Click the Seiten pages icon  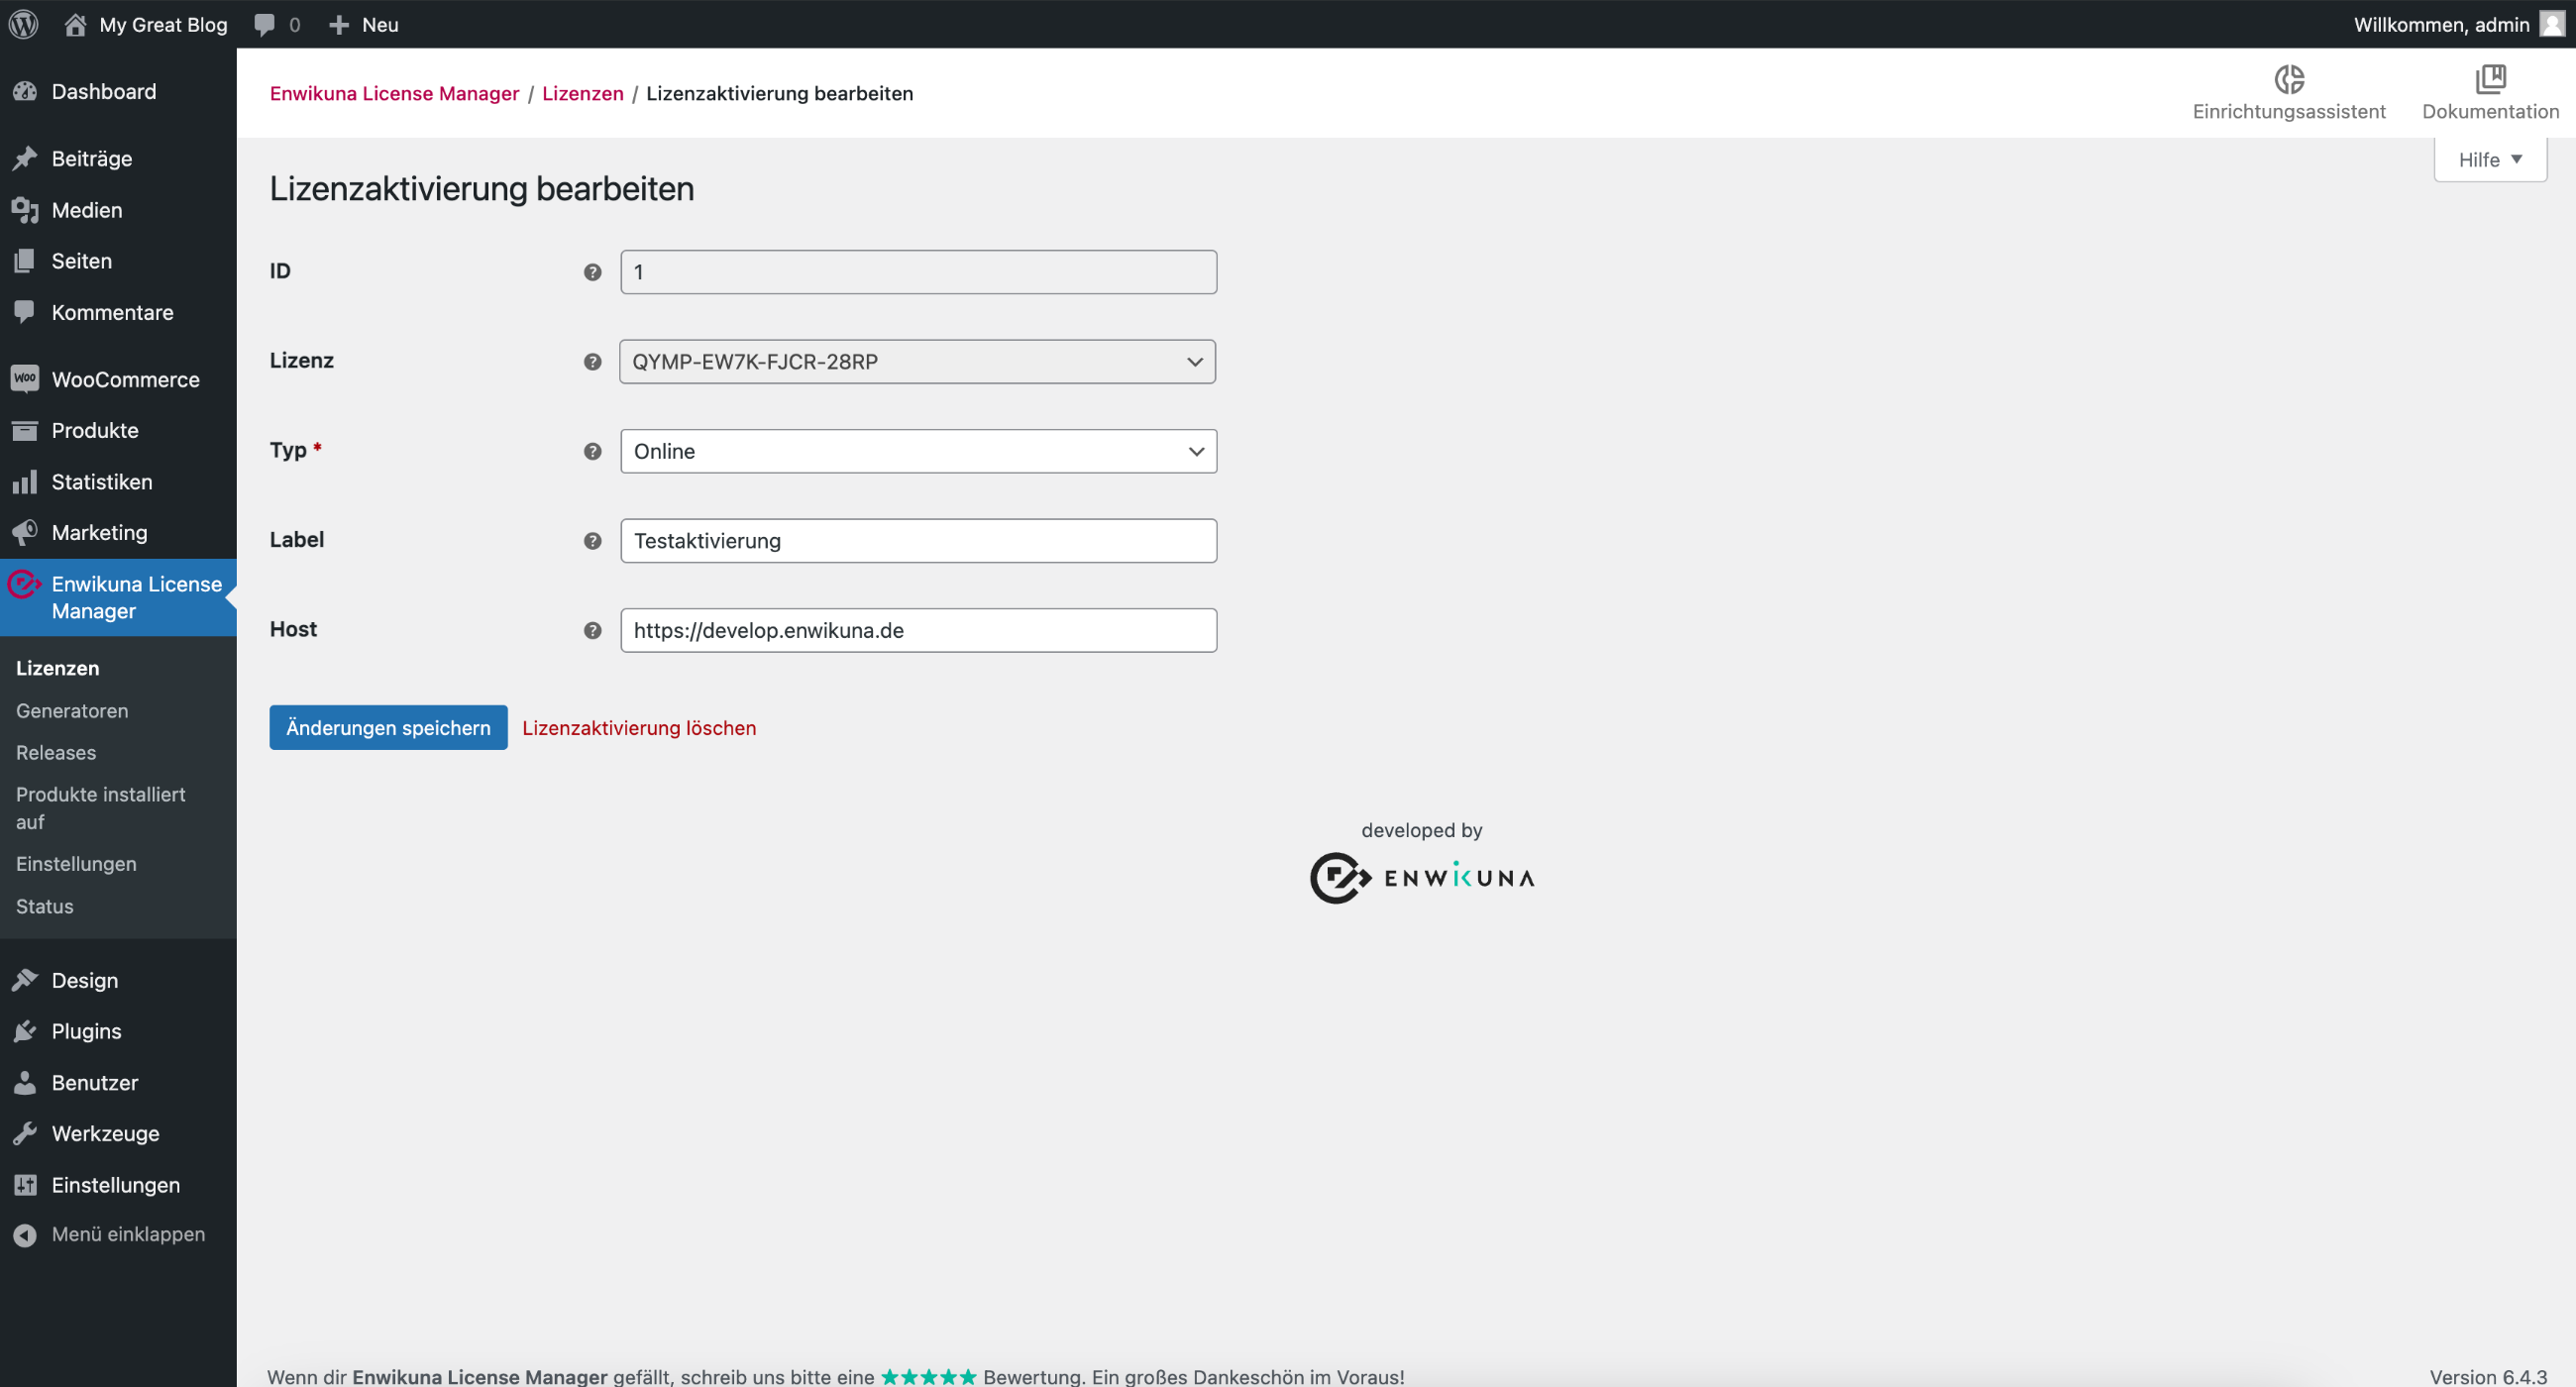[25, 261]
